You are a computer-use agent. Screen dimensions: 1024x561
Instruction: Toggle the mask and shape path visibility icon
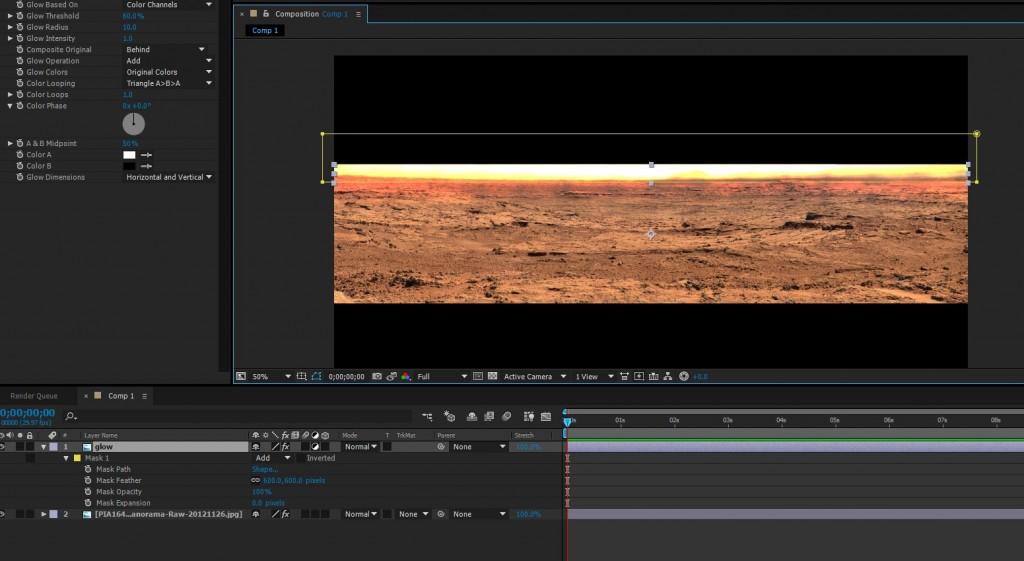316,377
